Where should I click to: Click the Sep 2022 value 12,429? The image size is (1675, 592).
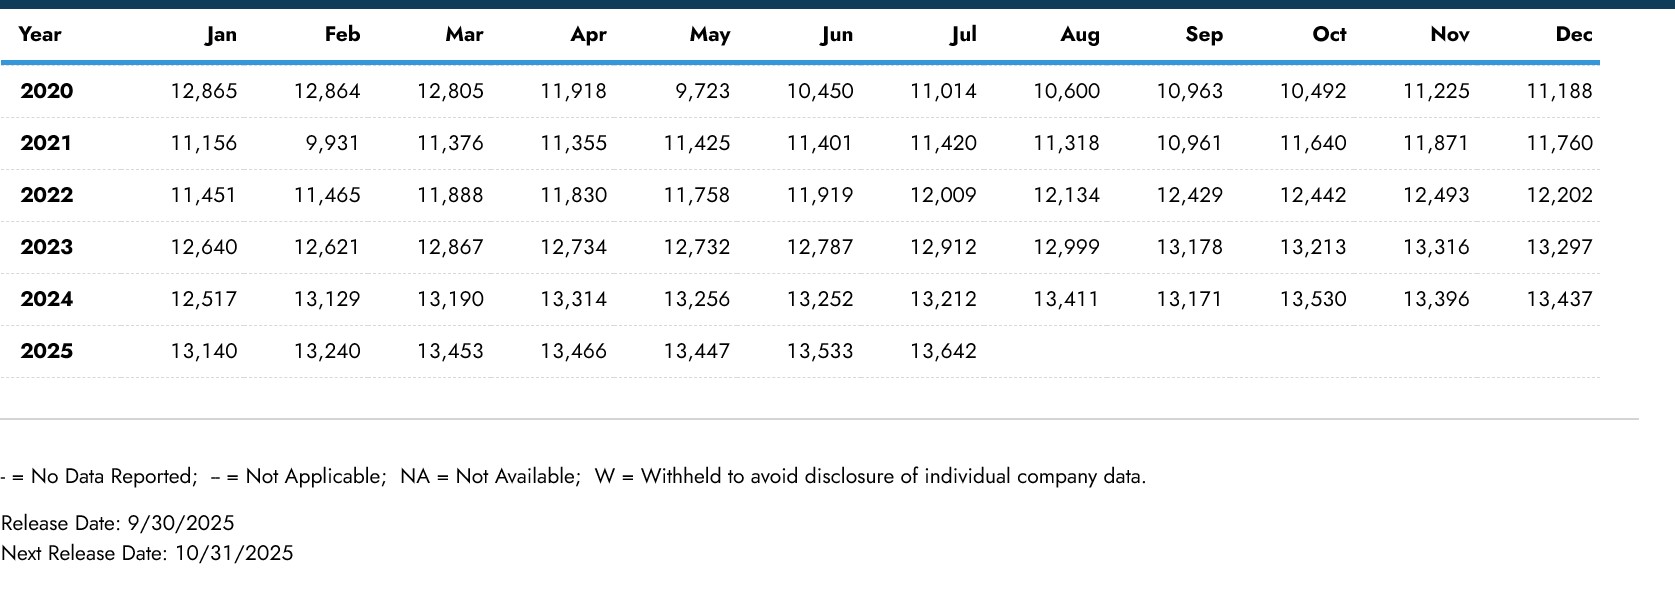pos(1189,195)
